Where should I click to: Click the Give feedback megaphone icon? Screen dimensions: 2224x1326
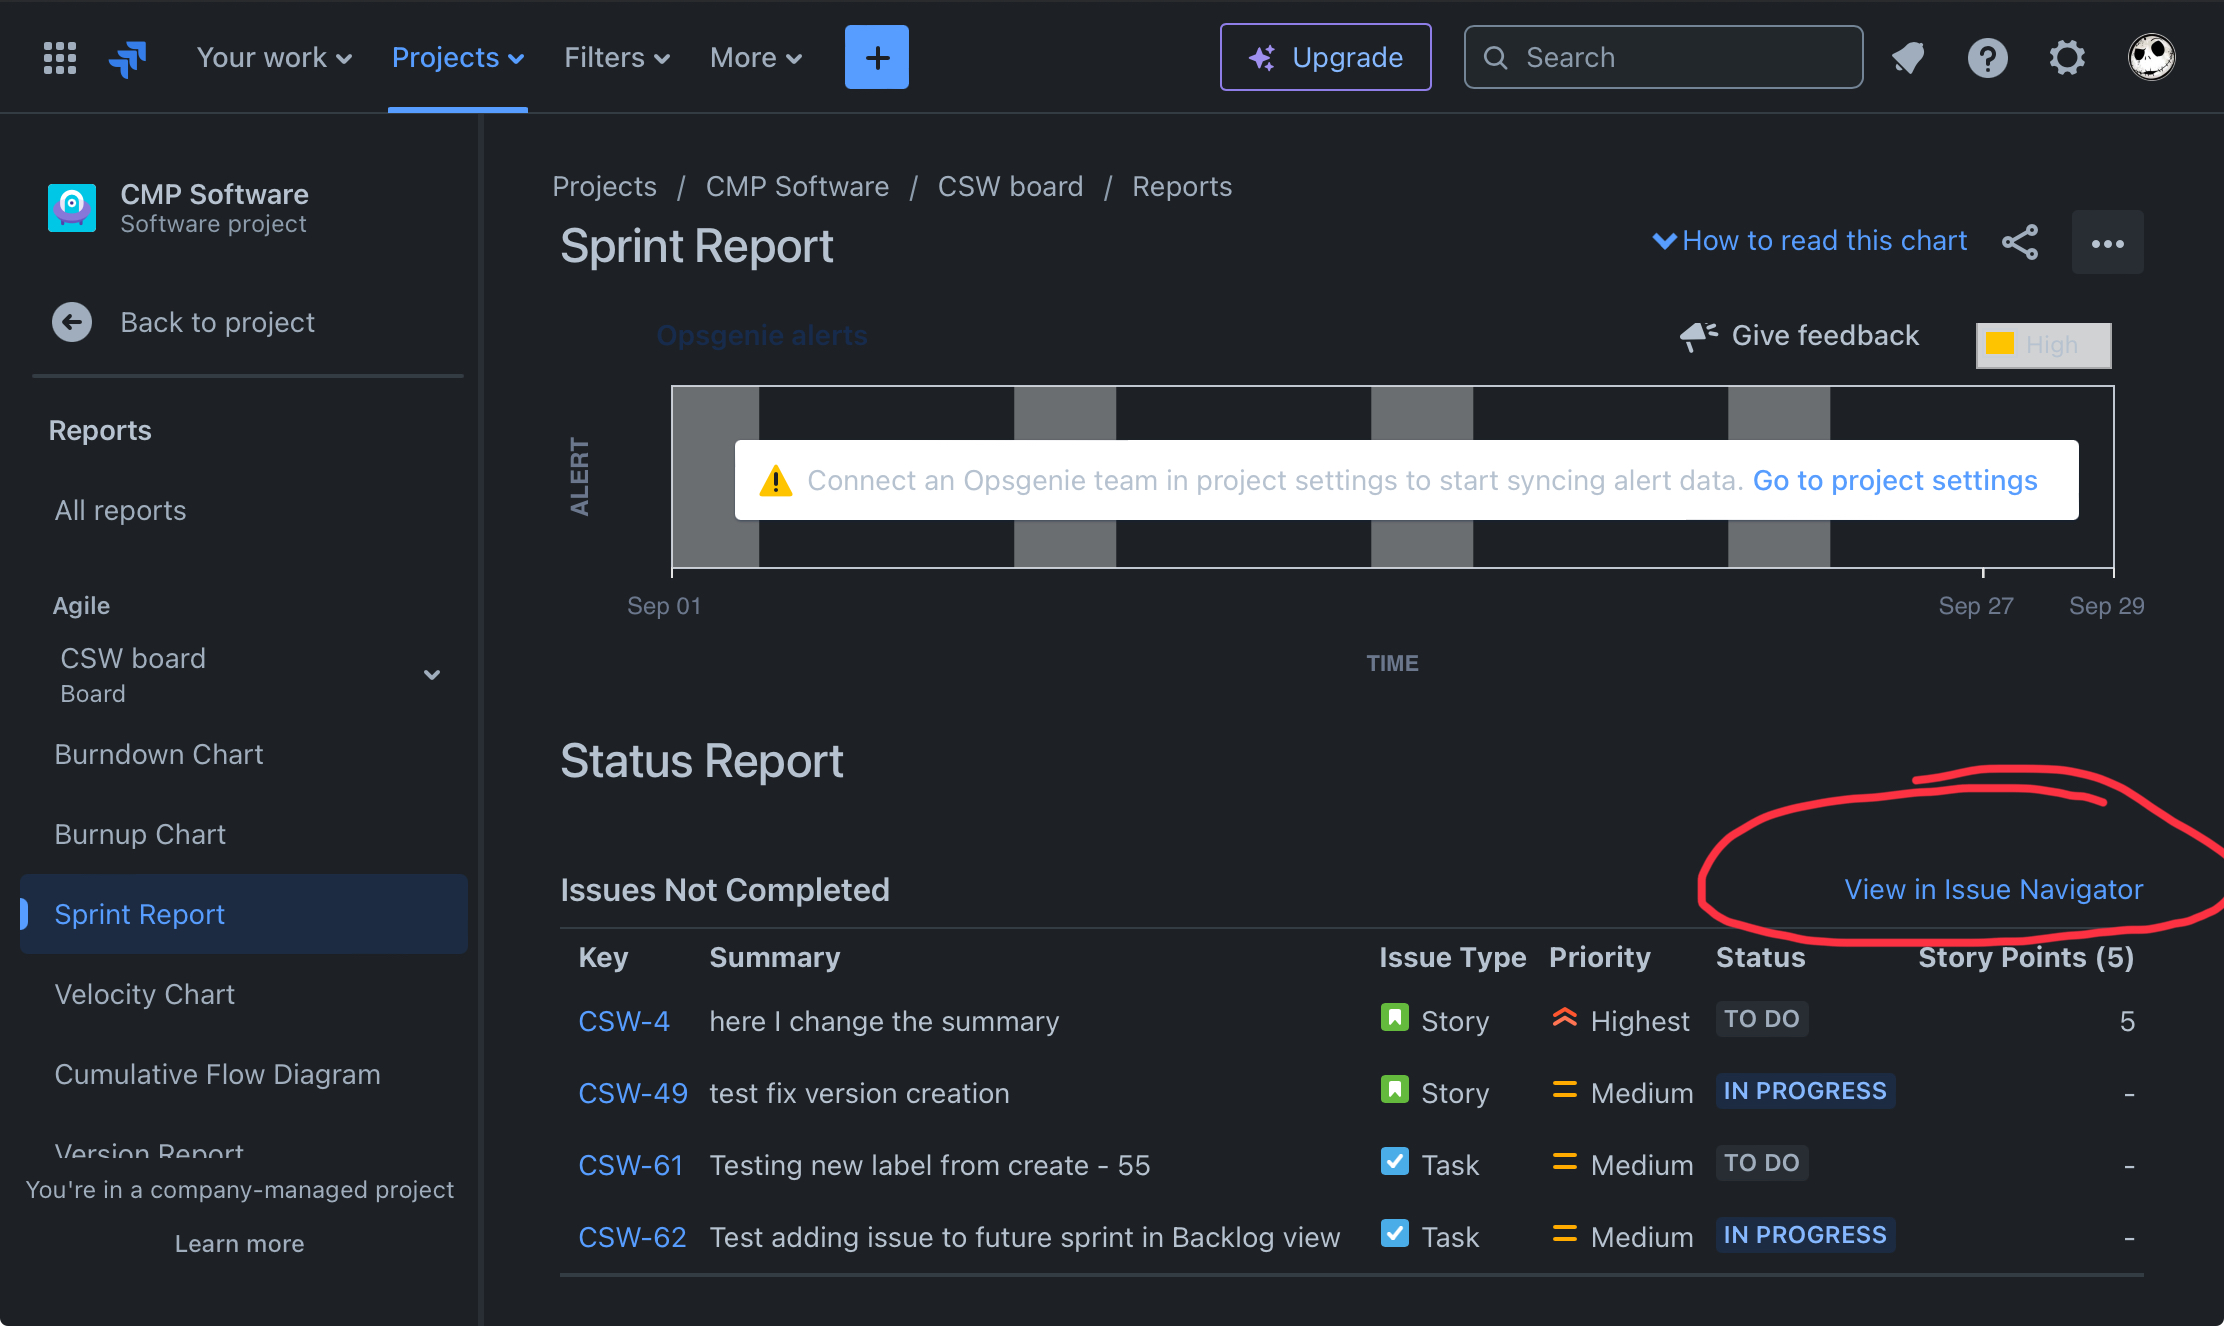click(x=1698, y=335)
